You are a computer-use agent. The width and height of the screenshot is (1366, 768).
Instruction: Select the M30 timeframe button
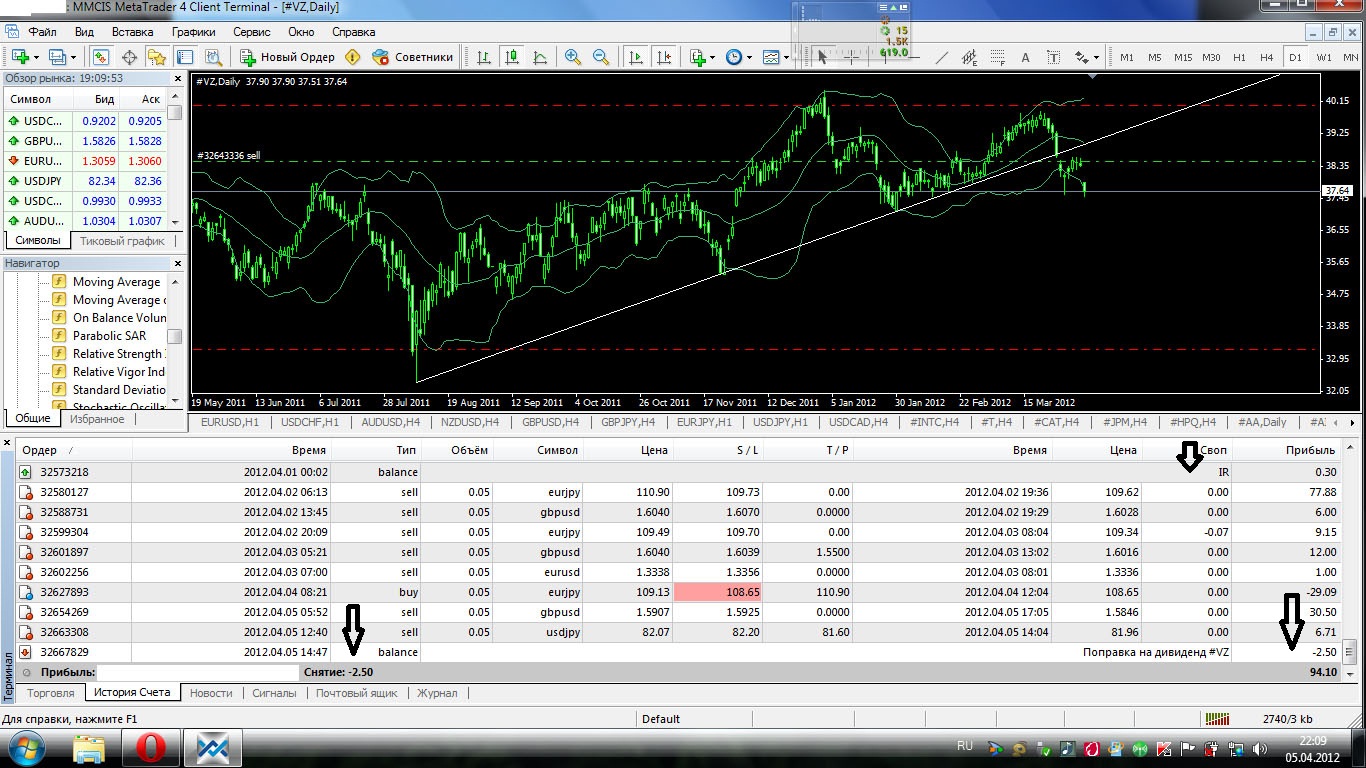[x=1211, y=57]
